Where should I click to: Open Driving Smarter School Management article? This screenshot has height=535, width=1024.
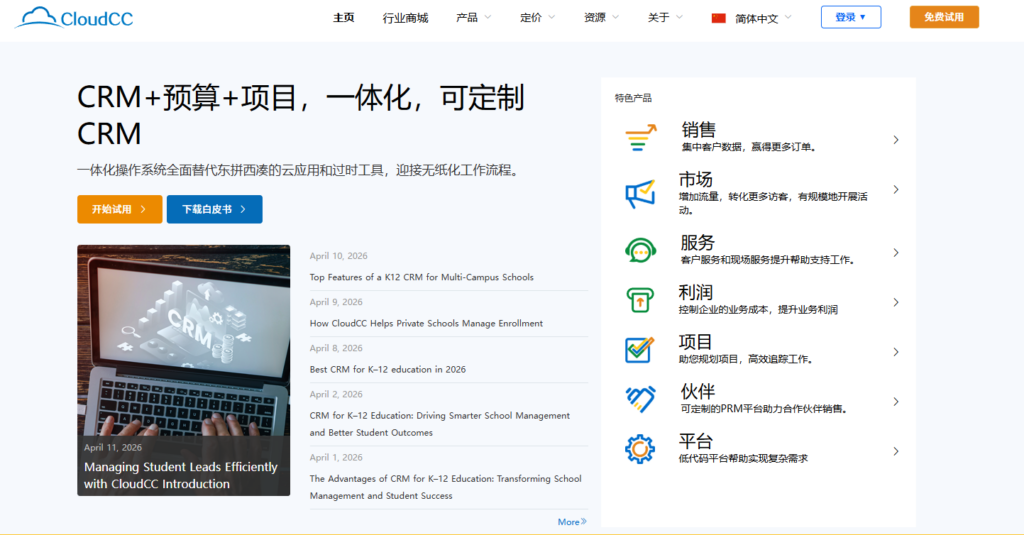(x=440, y=424)
